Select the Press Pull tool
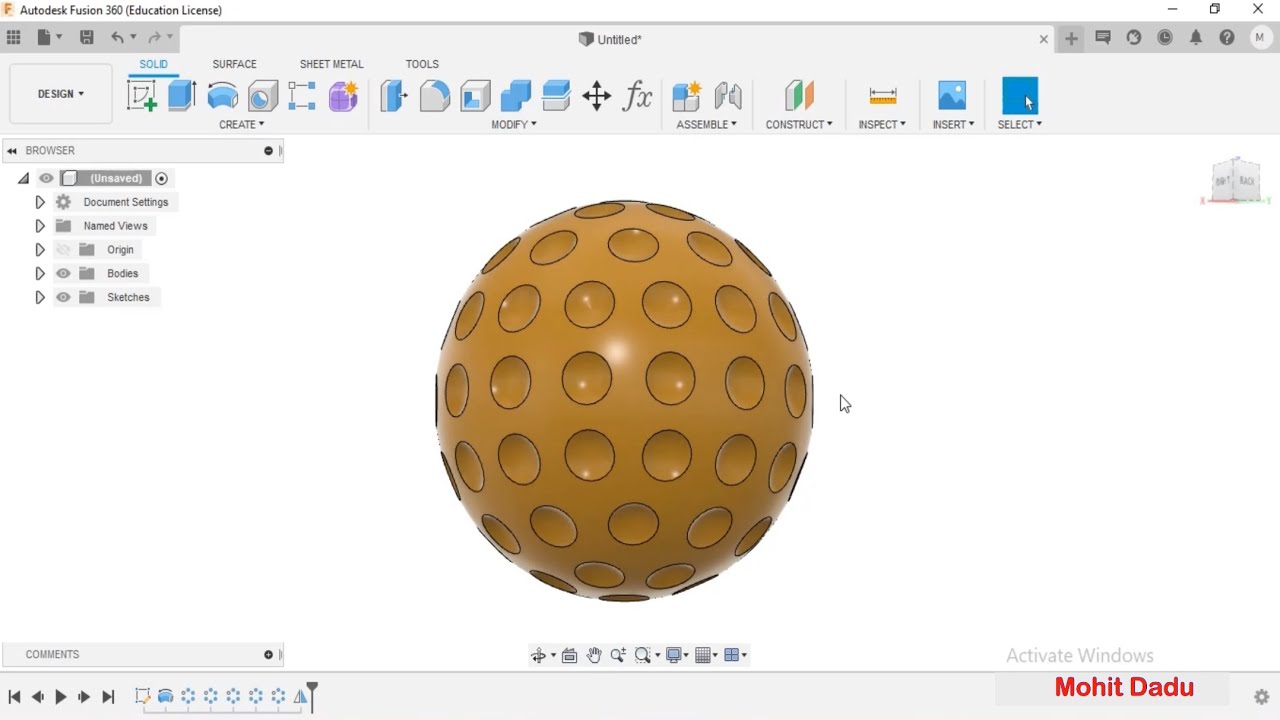Screen dimensions: 1280x720 394,96
